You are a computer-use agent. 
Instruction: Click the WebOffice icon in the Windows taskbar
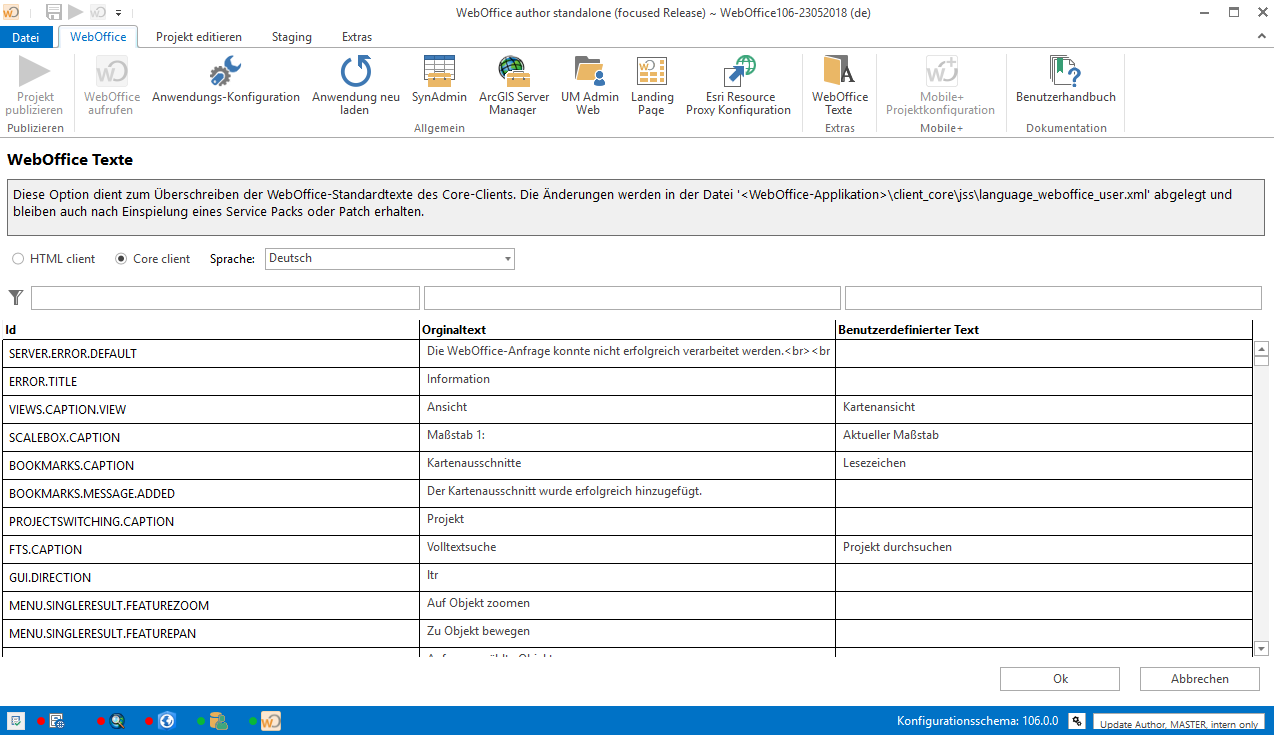pyautogui.click(x=270, y=720)
